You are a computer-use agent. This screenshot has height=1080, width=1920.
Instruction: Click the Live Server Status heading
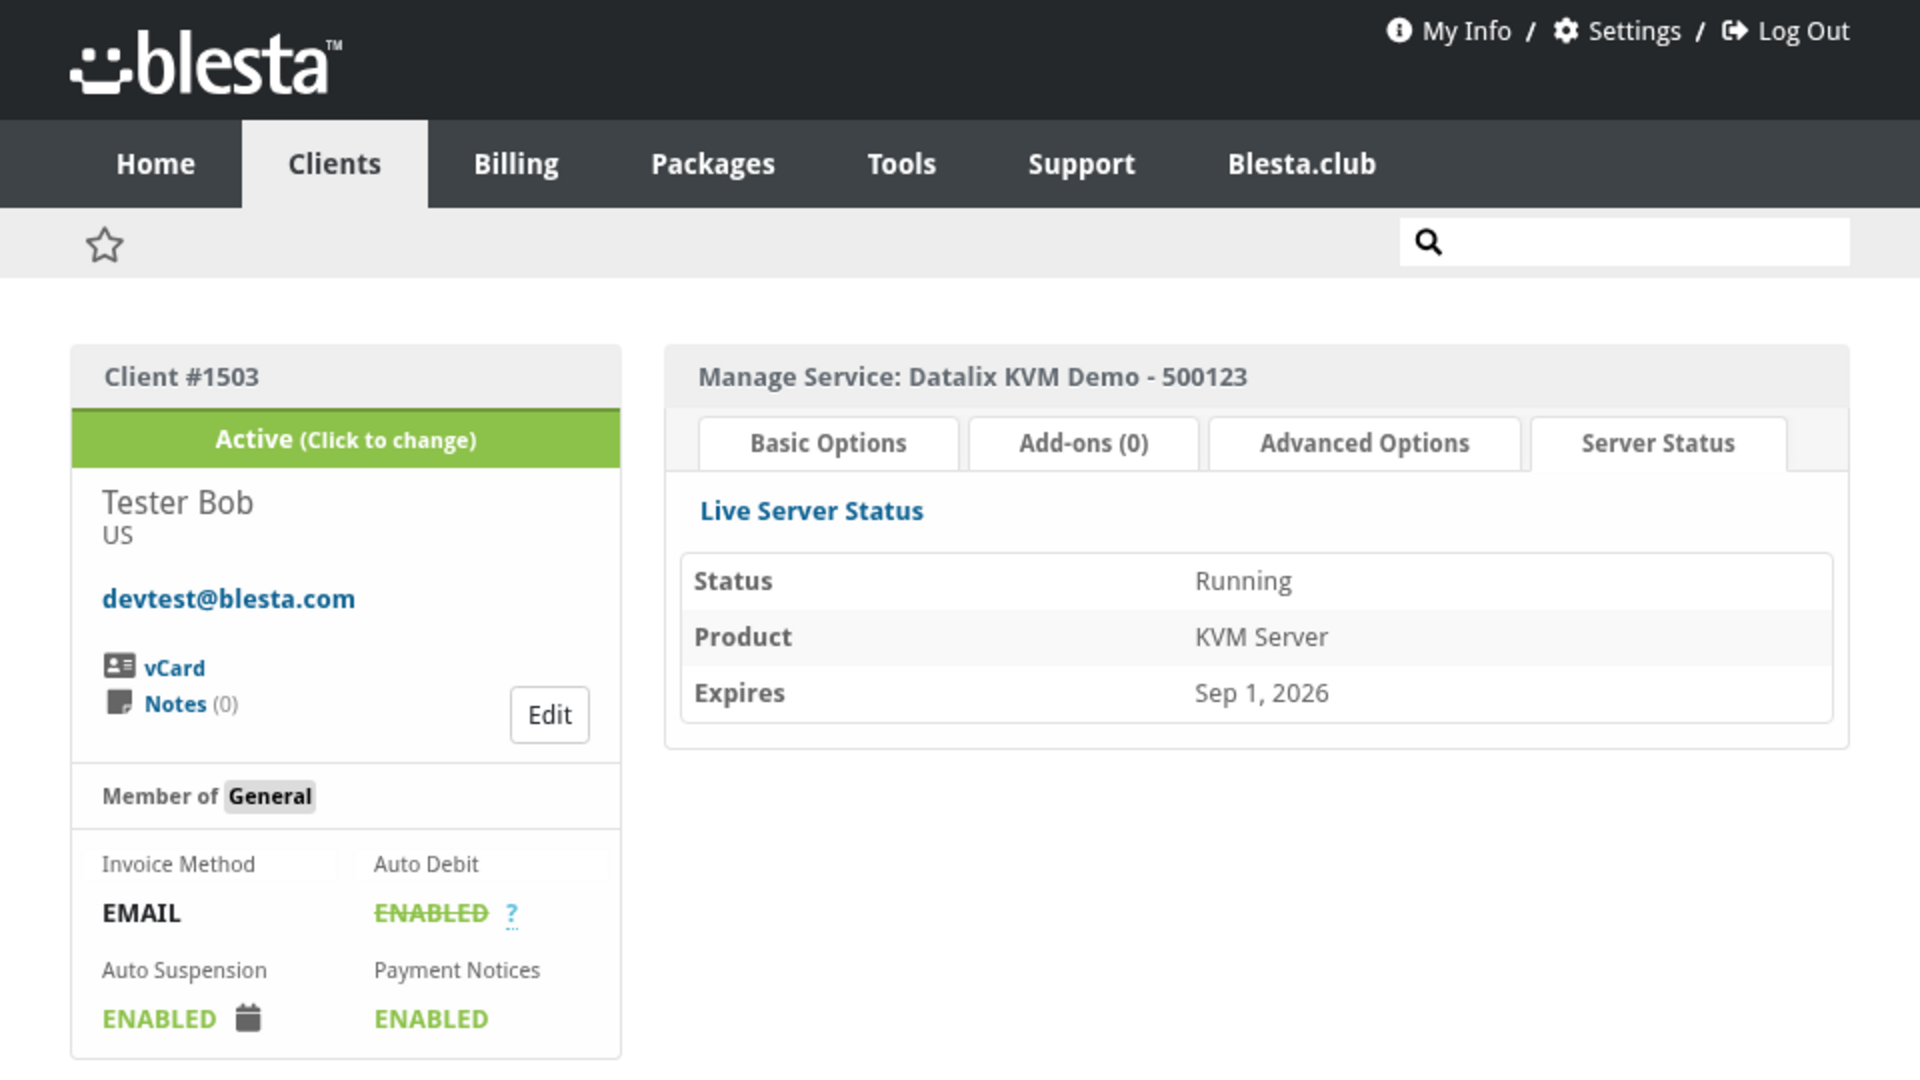click(811, 511)
